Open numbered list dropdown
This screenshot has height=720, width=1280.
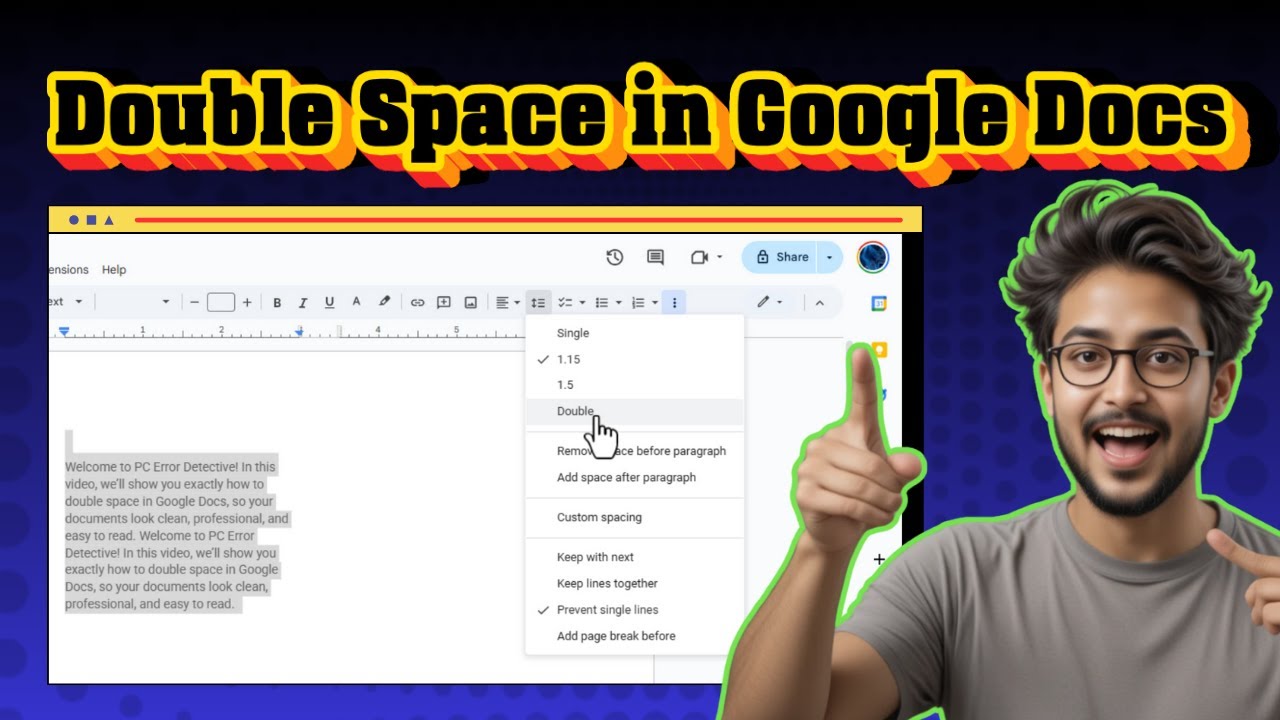645,302
